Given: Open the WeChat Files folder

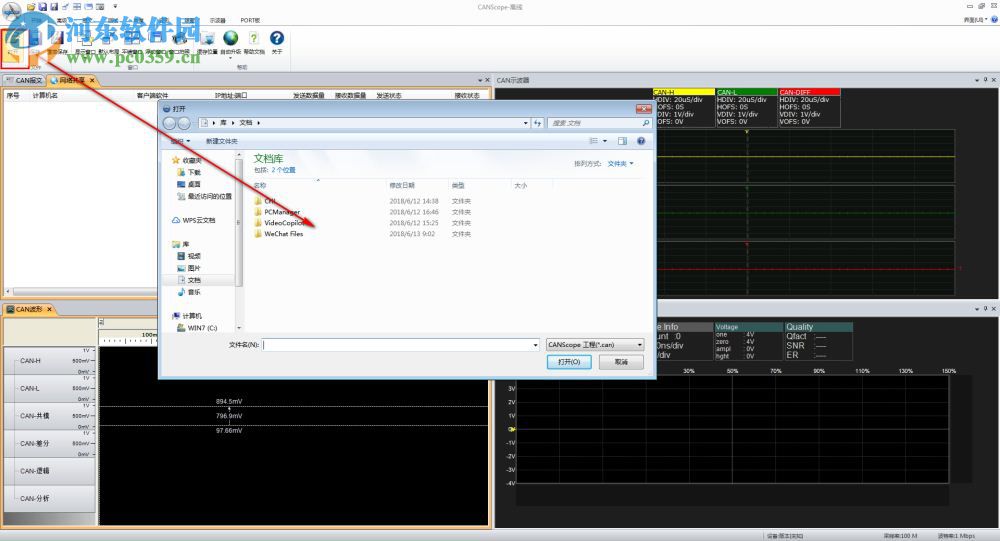Looking at the screenshot, I should [x=283, y=234].
